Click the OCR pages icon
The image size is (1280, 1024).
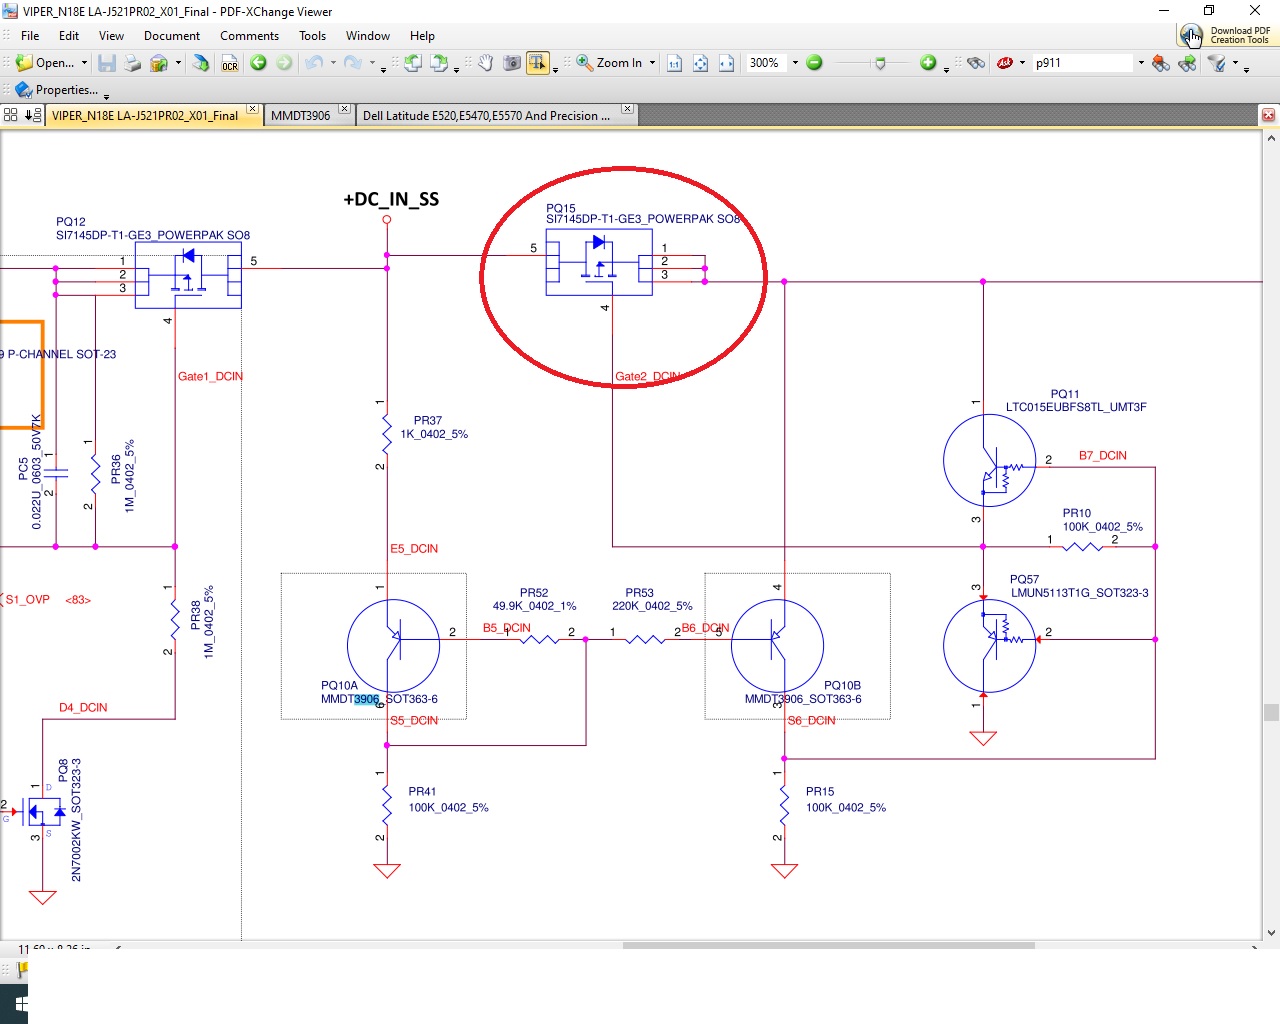tap(230, 63)
